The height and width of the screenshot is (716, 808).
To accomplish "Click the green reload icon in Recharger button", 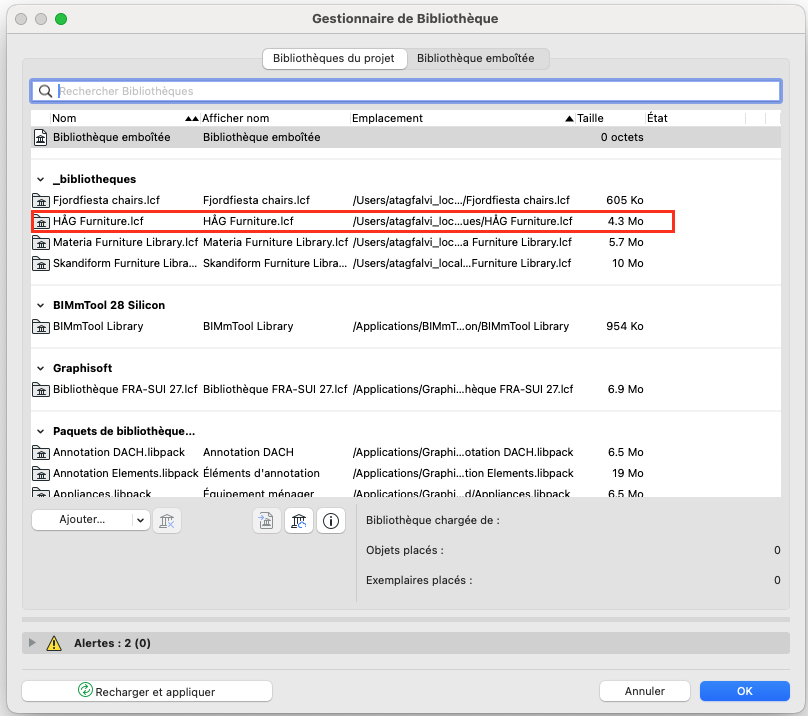I will pyautogui.click(x=85, y=690).
